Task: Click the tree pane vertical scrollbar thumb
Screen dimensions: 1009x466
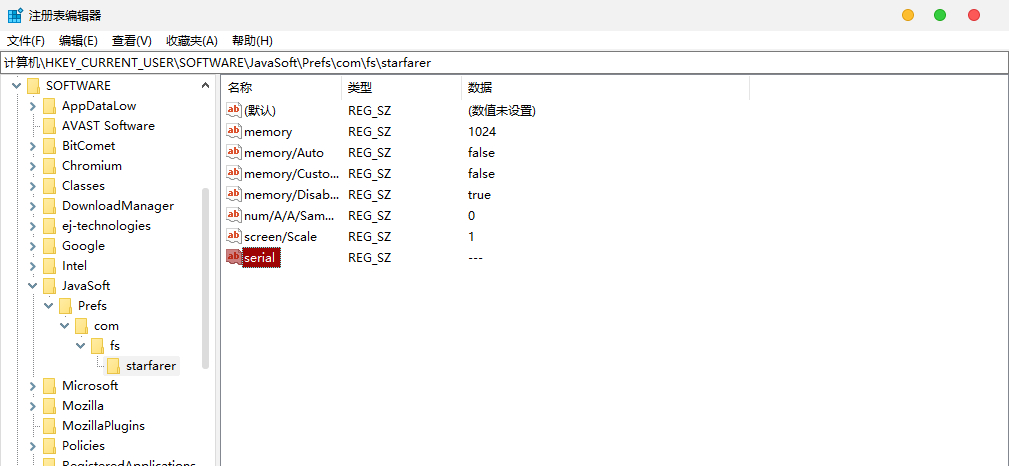Action: coord(205,278)
